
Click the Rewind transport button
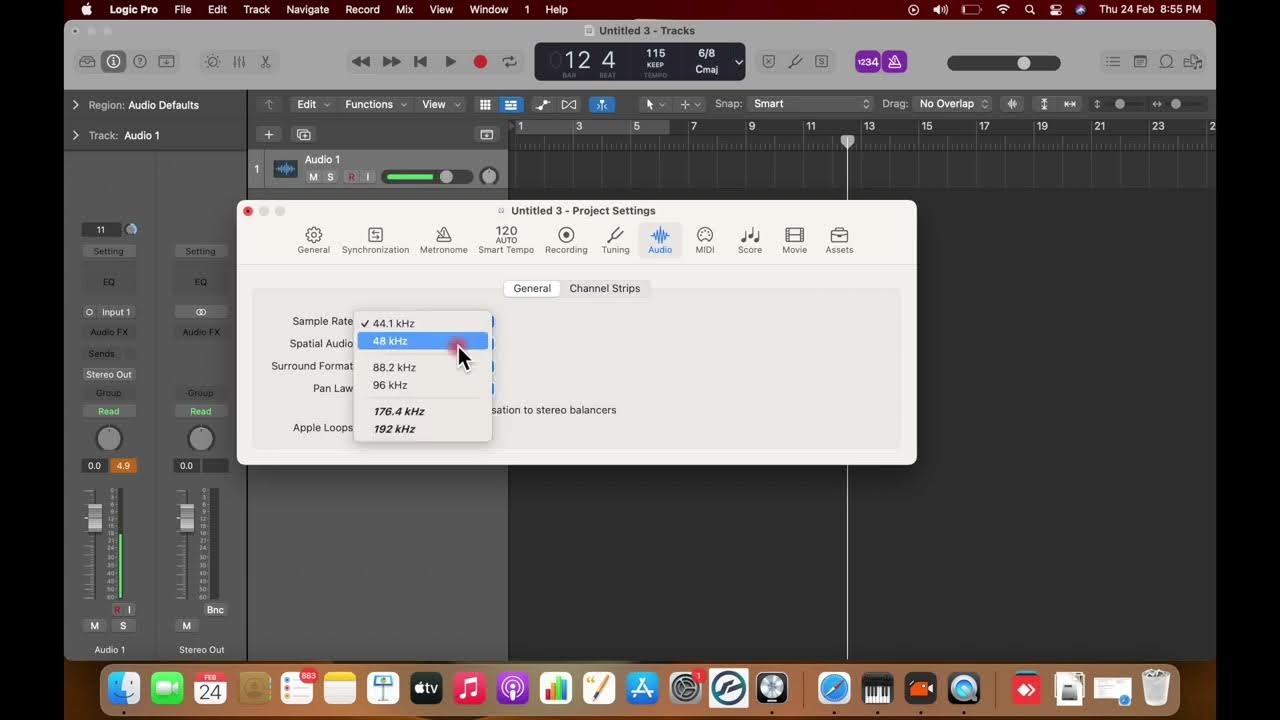[361, 62]
